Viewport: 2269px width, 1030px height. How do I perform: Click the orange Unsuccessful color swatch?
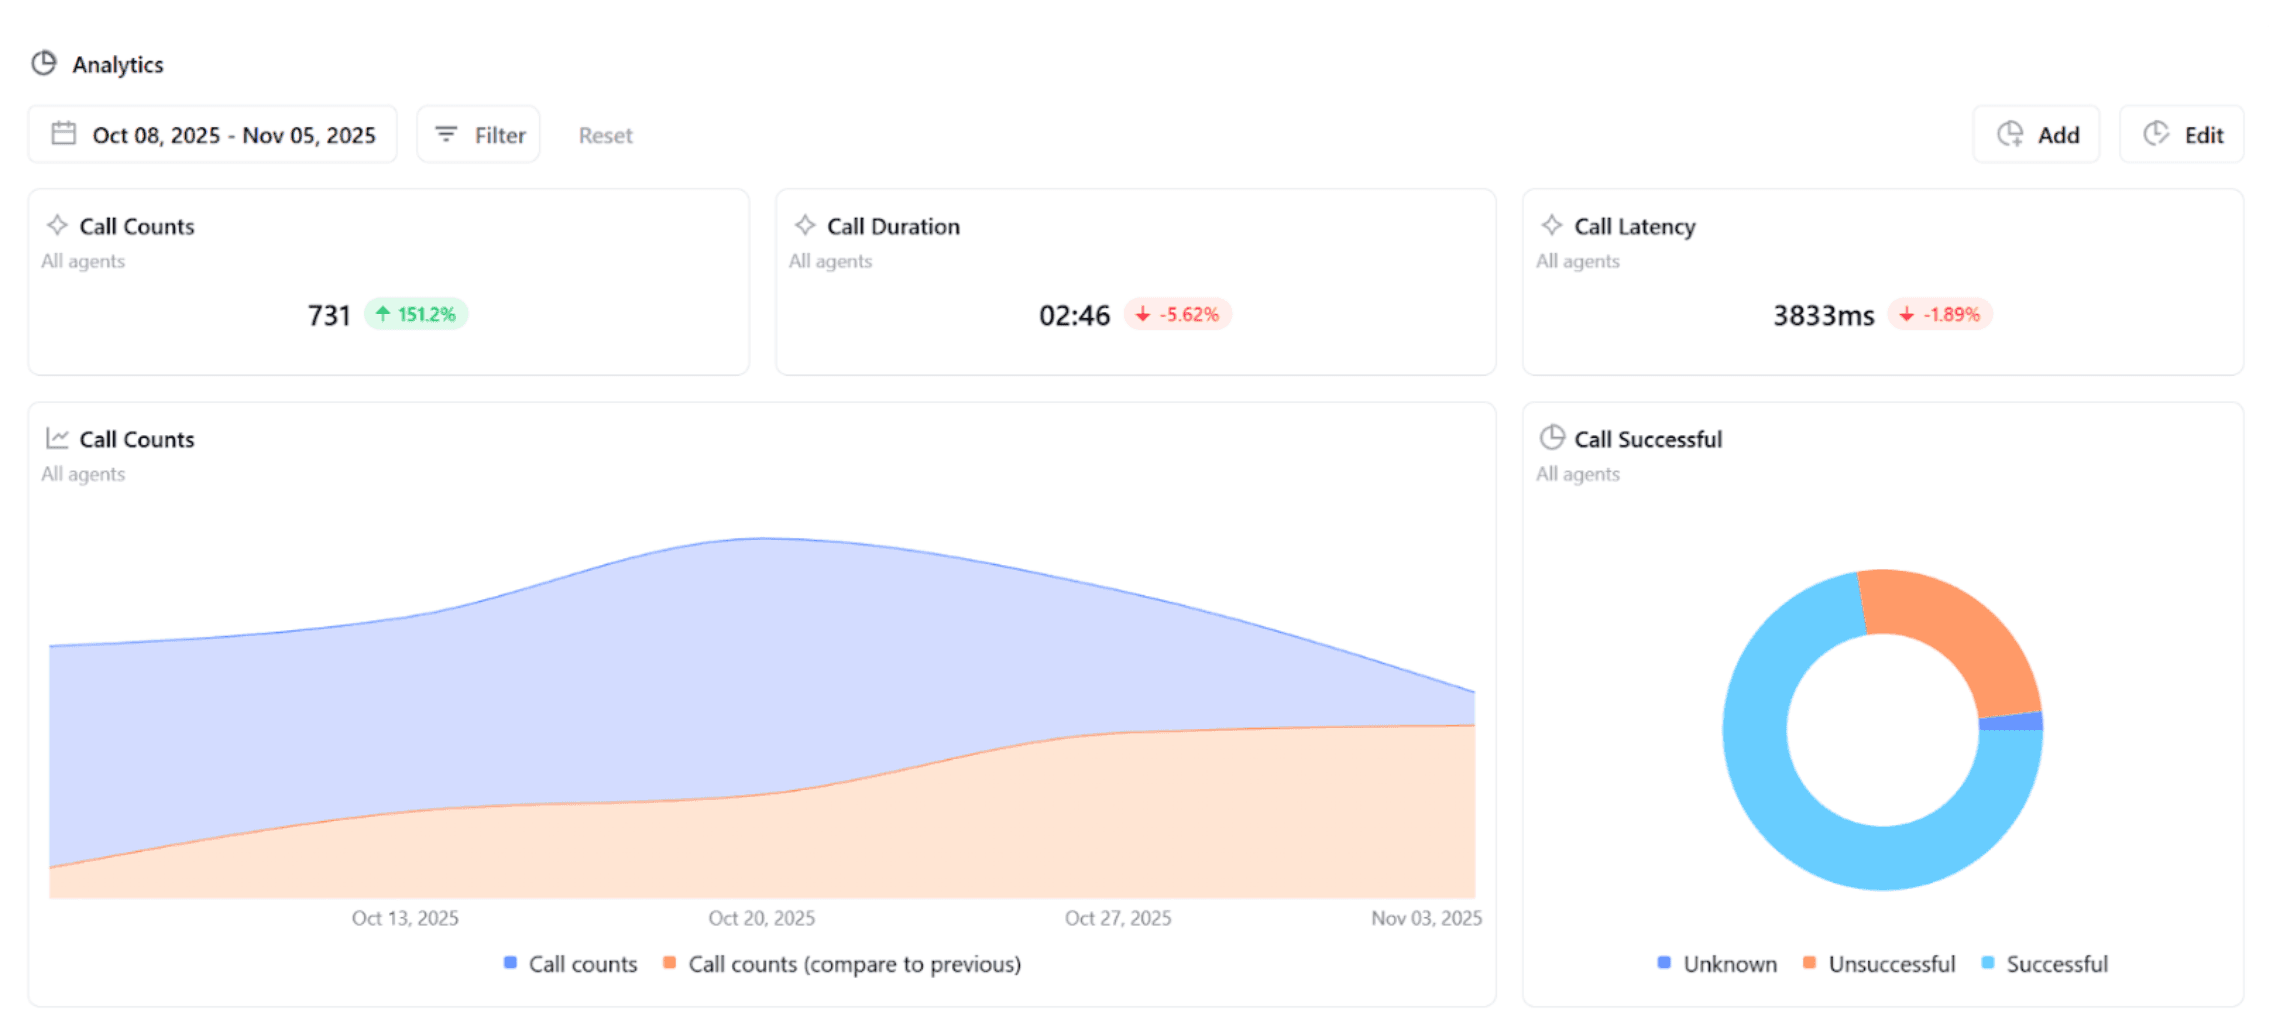point(1809,964)
